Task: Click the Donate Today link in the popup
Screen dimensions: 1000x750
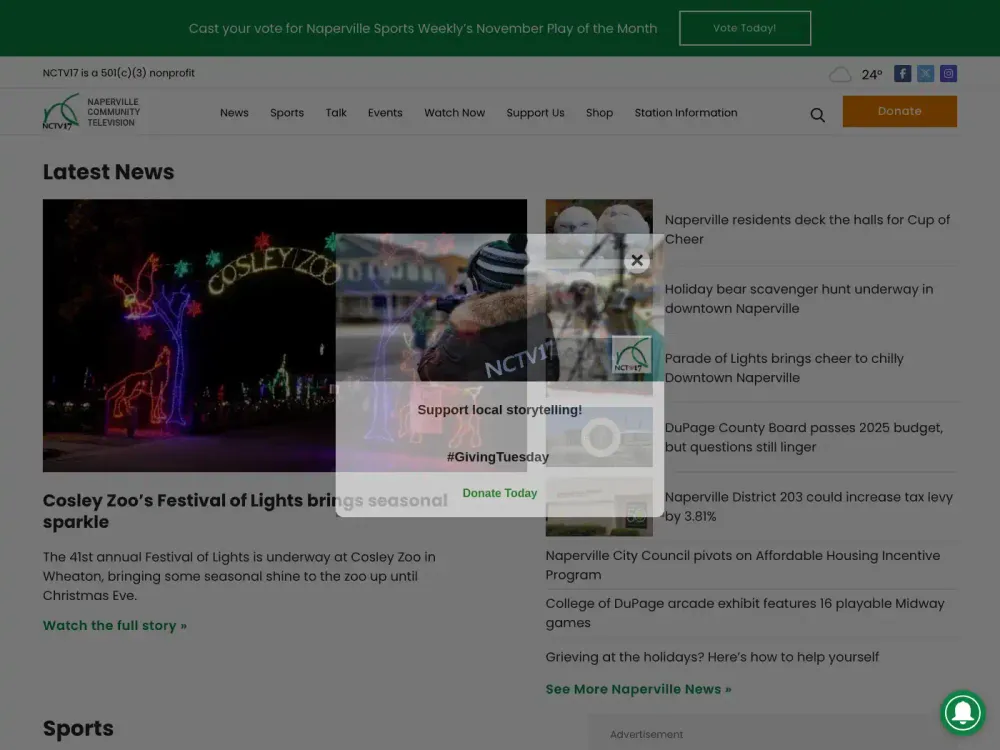Action: [x=500, y=492]
